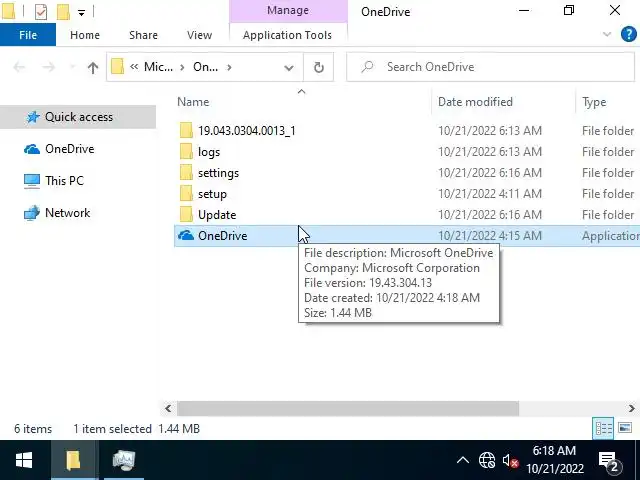This screenshot has height=480, width=640.
Task: Click the Network icon in sidebar
Action: coord(32,213)
